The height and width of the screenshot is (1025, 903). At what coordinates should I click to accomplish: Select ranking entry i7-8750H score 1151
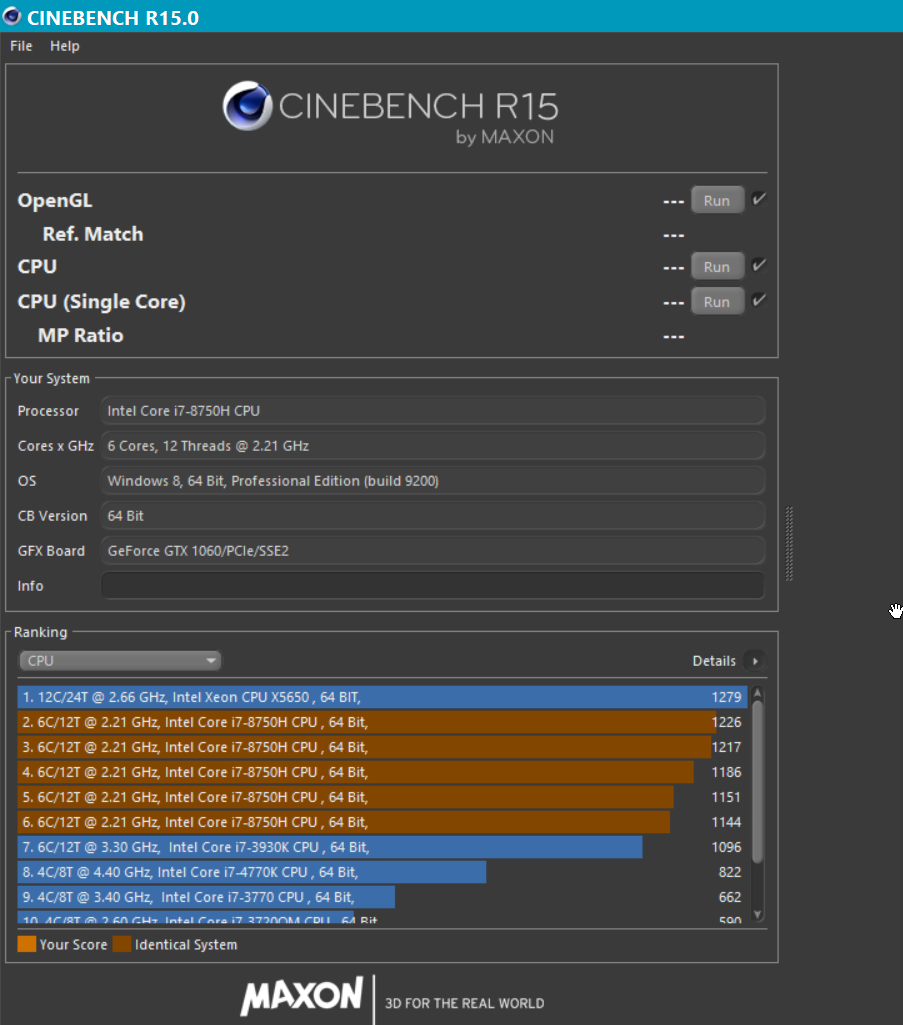[383, 797]
